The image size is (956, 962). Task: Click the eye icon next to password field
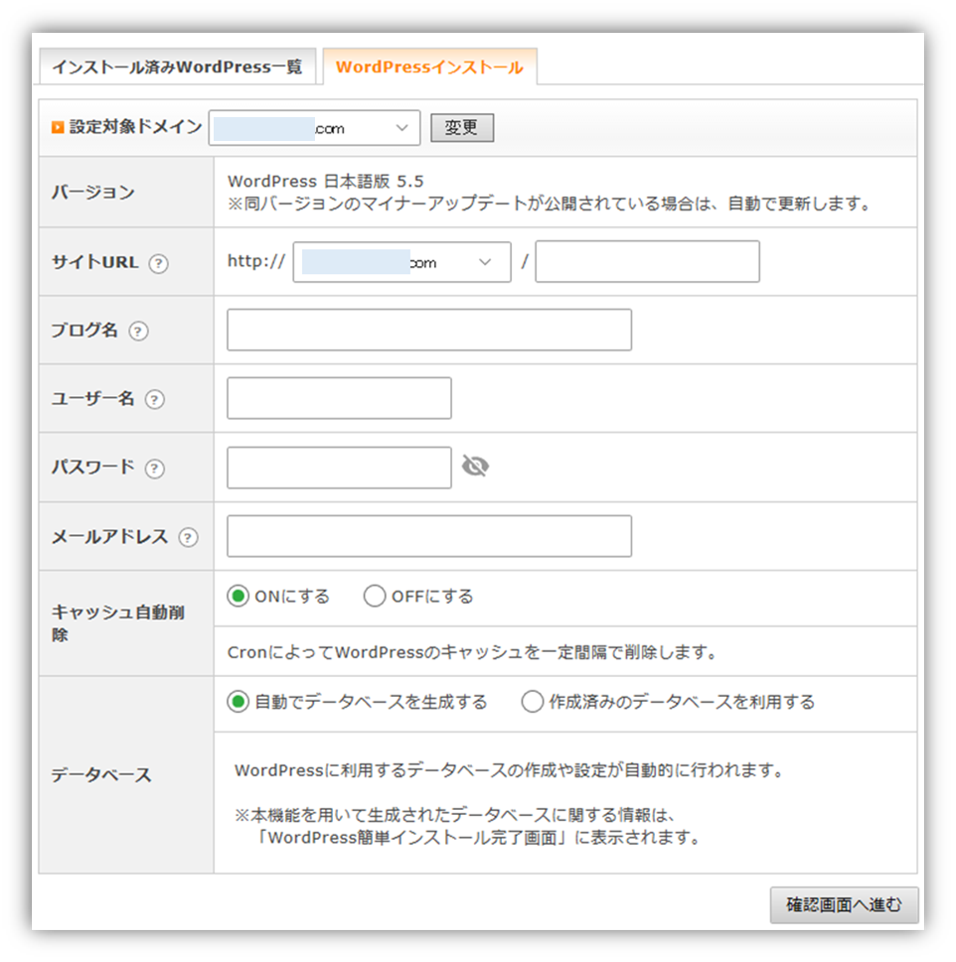click(x=476, y=465)
